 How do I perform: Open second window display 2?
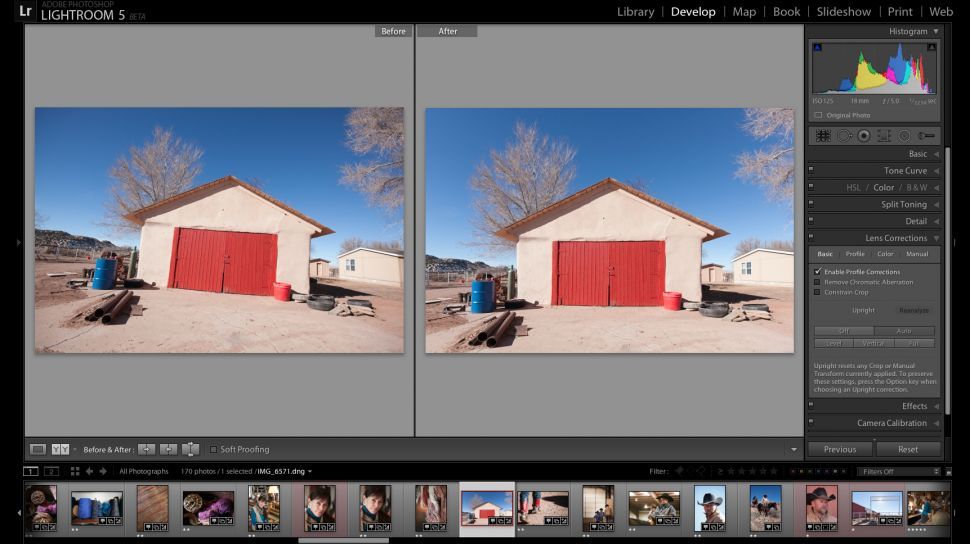pyautogui.click(x=51, y=472)
